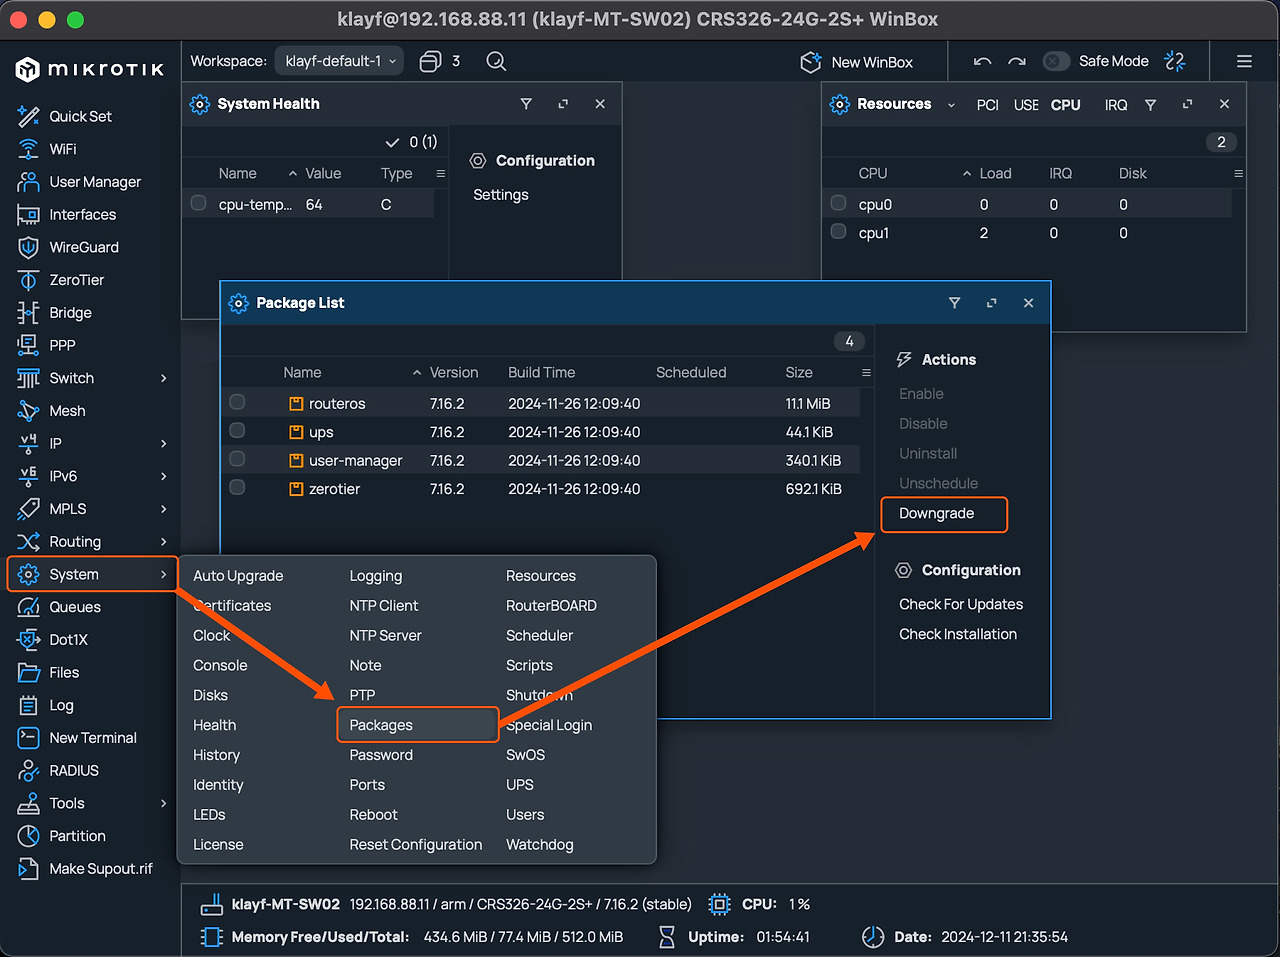
Task: Click filter icon in System Health window
Action: (x=526, y=104)
